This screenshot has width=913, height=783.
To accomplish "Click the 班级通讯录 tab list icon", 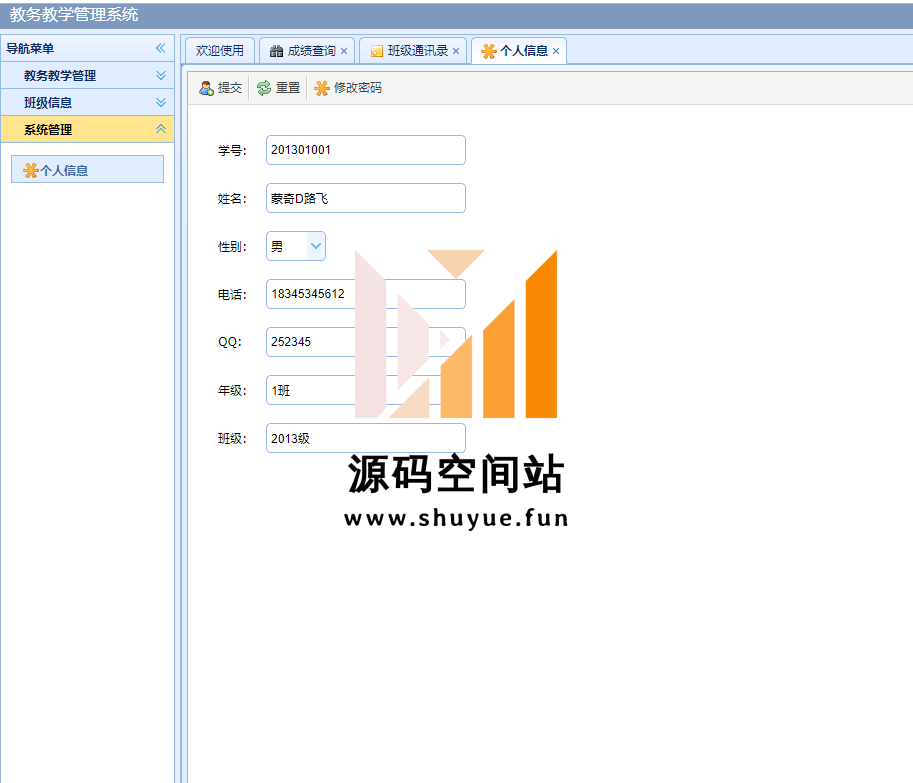I will tap(377, 51).
